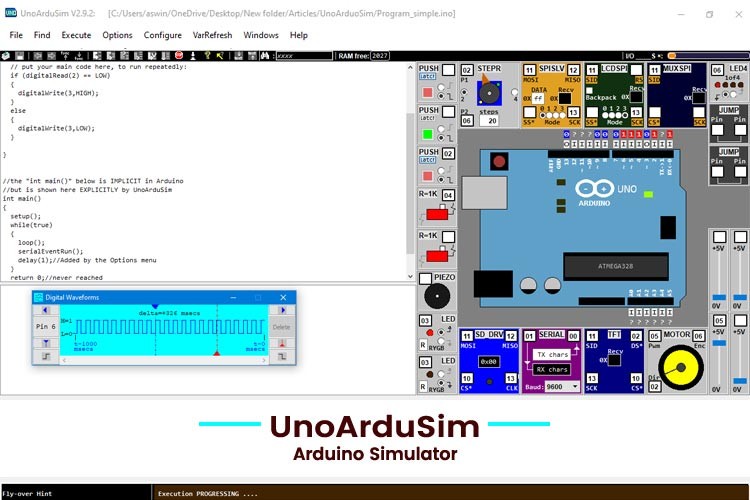Click the rising-edge icon in Digital Waveforms
This screenshot has height=500, width=750.
point(46,356)
